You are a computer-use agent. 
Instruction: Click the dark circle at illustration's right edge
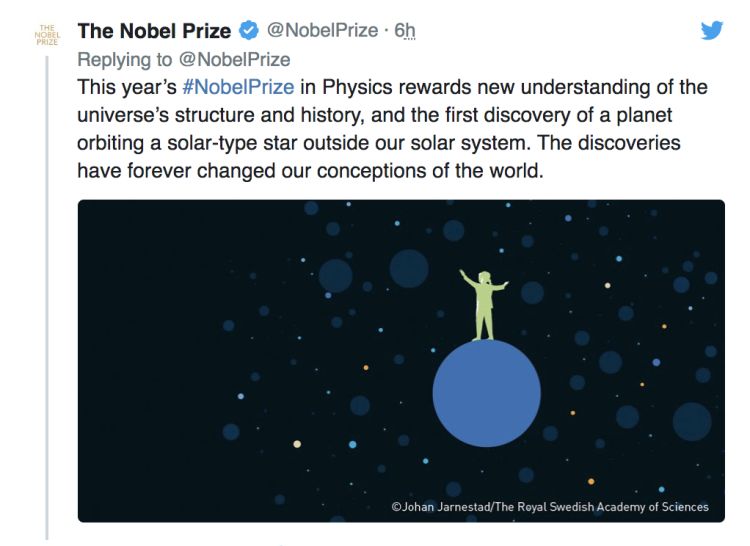click(691, 421)
